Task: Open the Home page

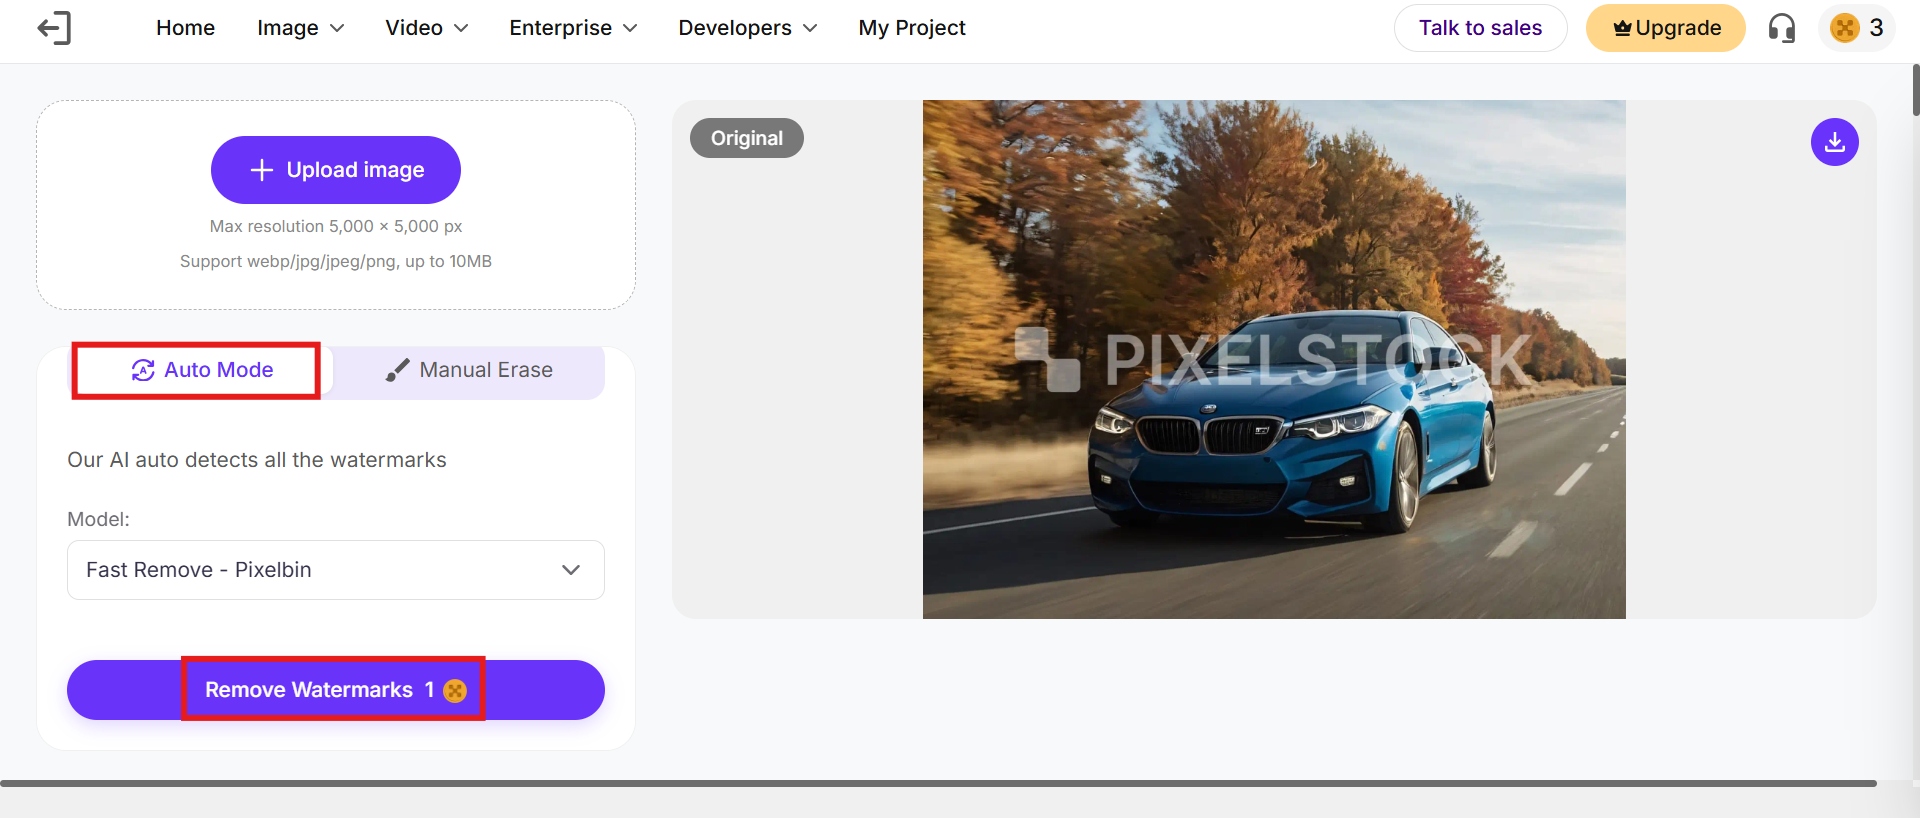Action: [x=185, y=28]
